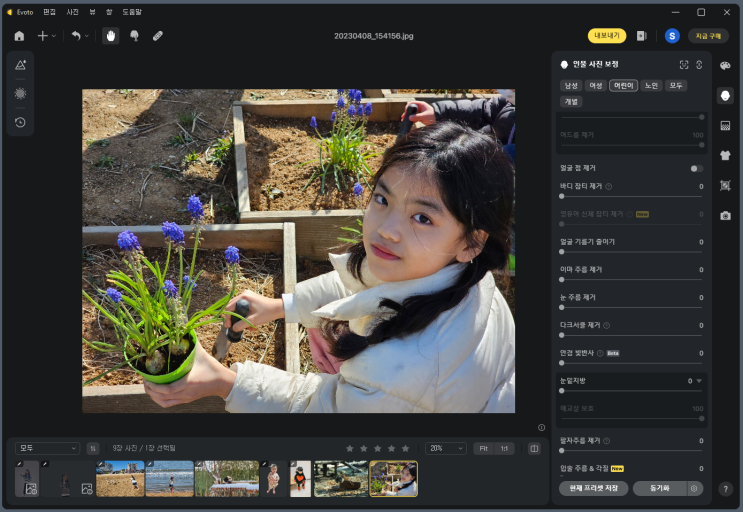Open the camera panel icon on right

(725, 216)
